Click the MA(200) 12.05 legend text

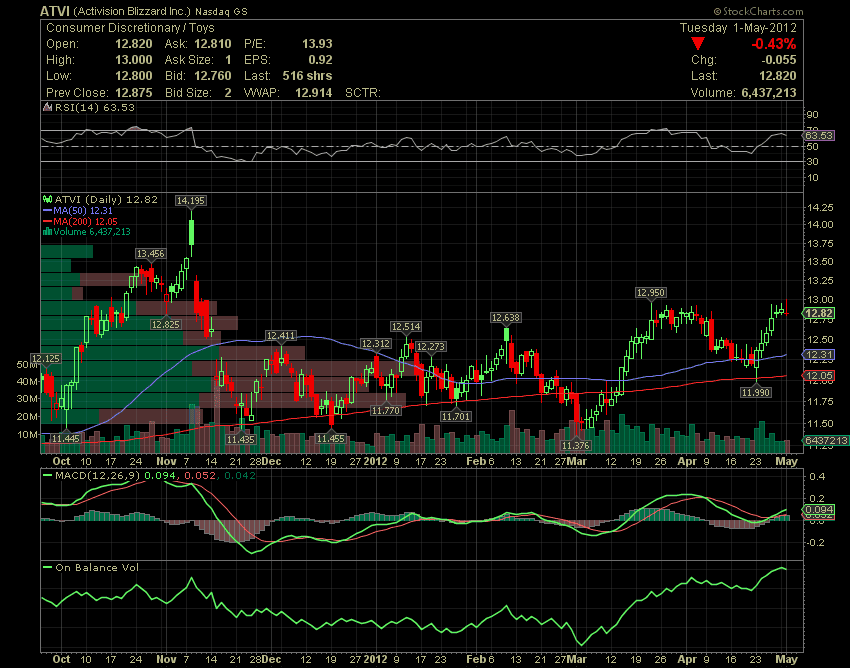85,221
